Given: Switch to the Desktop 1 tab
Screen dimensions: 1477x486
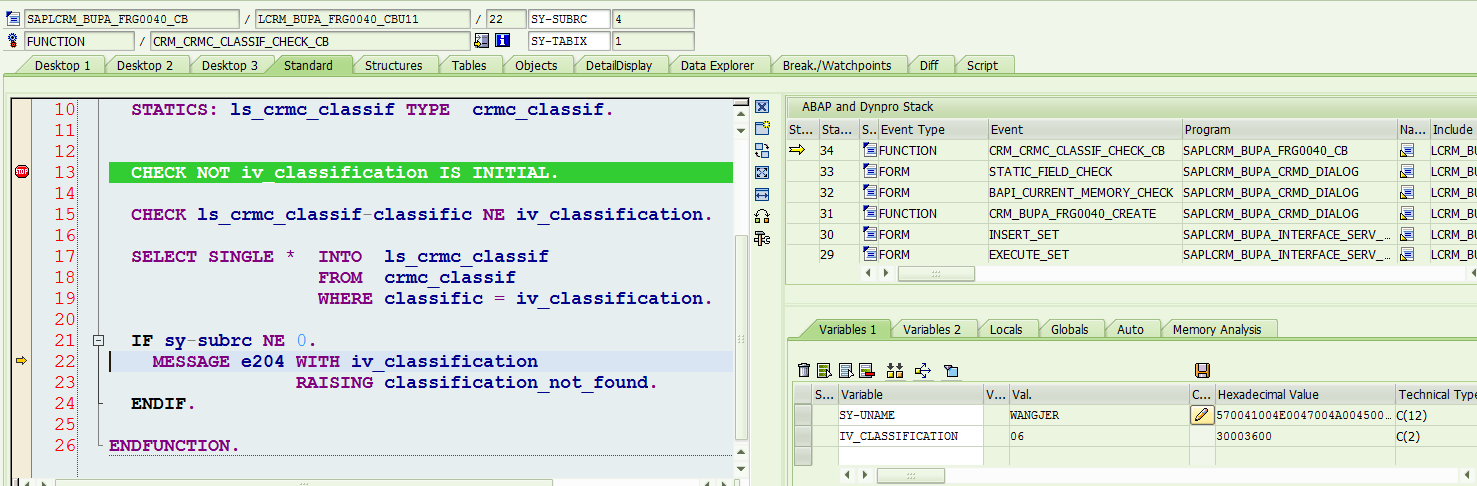Looking at the screenshot, I should click(x=62, y=65).
